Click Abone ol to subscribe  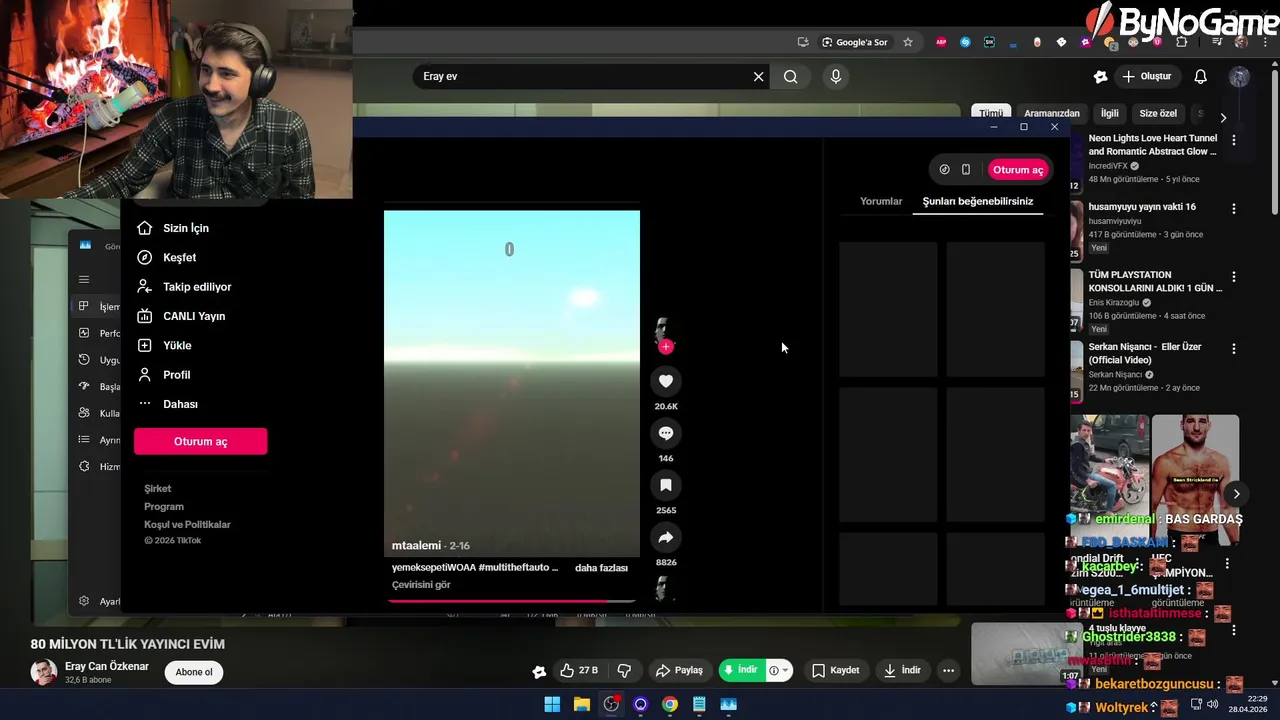click(x=194, y=672)
